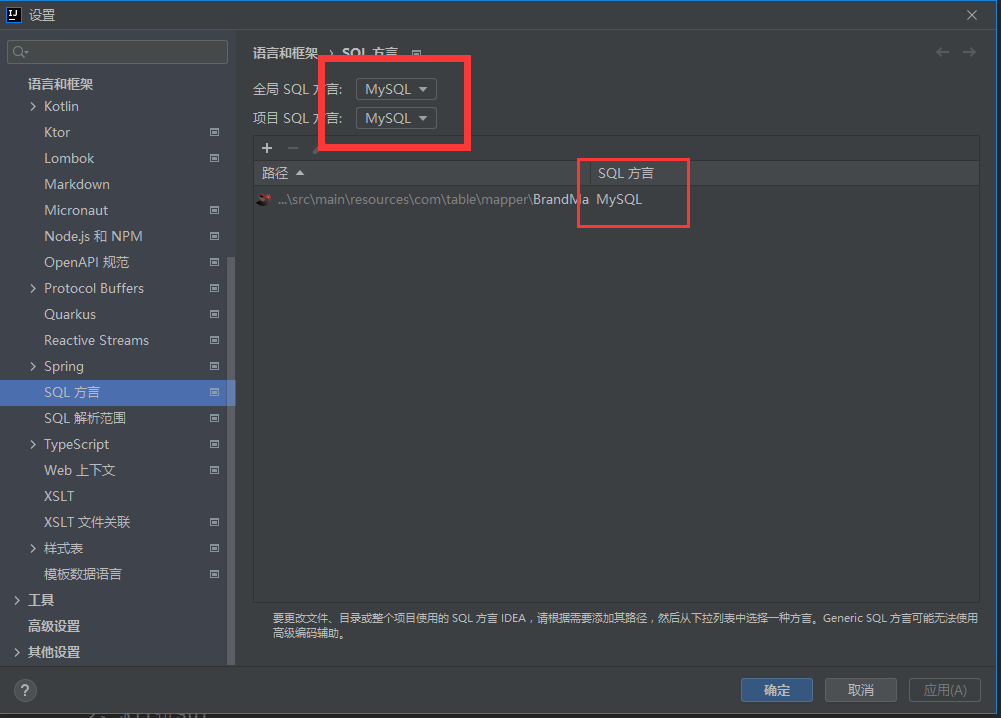Image resolution: width=1001 pixels, height=718 pixels.
Task: Click the IntelliJ IDEA logo in title bar
Action: point(13,15)
